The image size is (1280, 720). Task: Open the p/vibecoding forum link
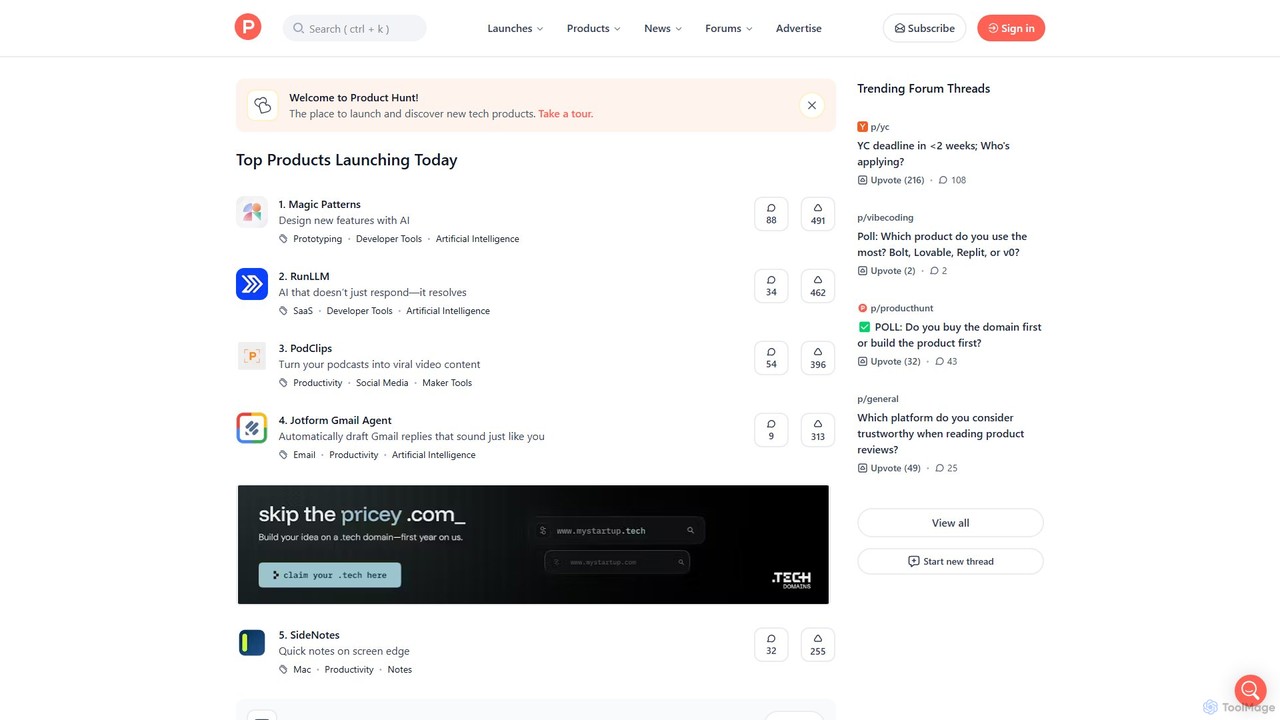[885, 217]
